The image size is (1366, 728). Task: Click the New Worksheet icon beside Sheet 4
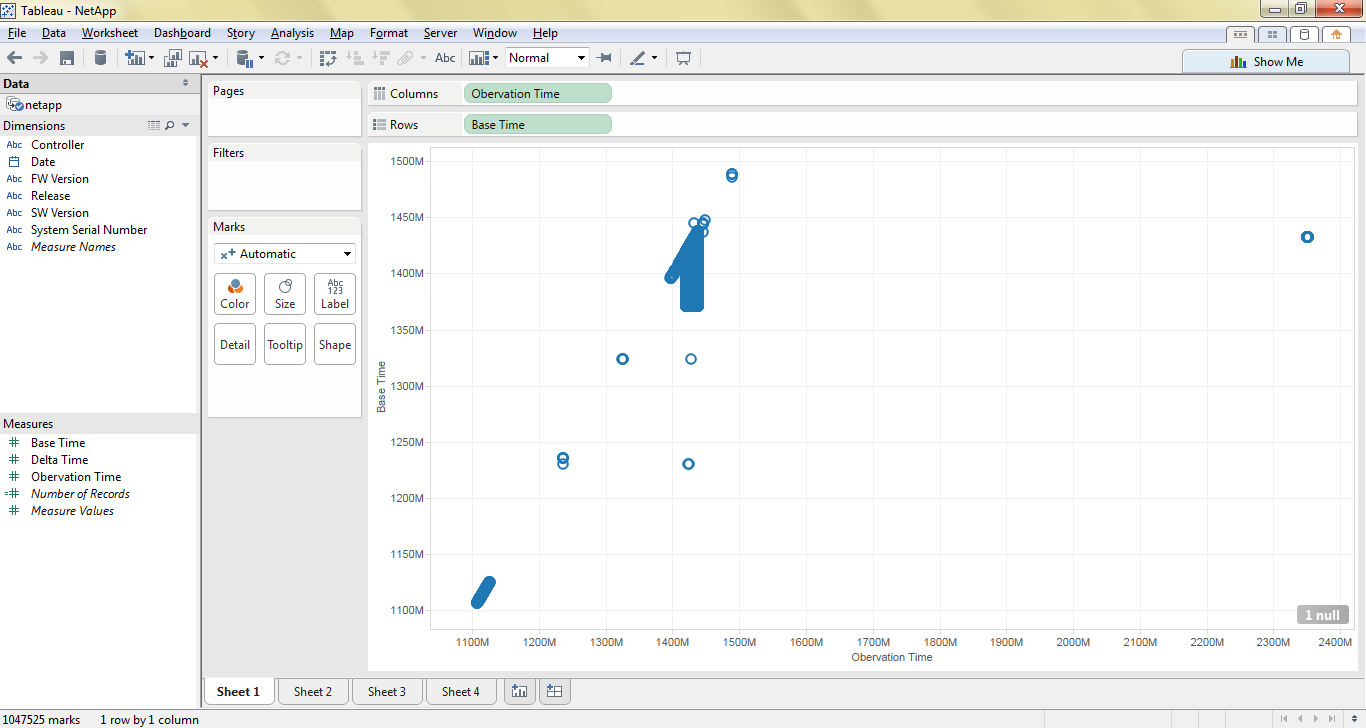pos(519,691)
